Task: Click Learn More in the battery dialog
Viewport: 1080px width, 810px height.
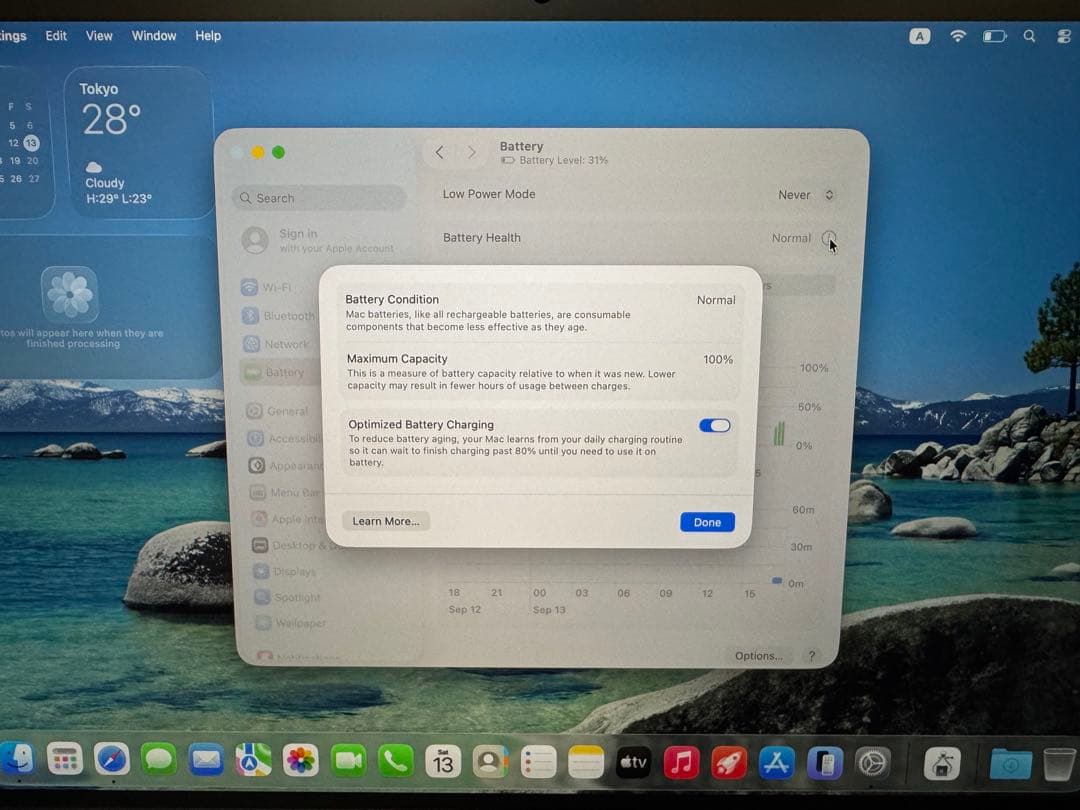Action: [x=385, y=520]
